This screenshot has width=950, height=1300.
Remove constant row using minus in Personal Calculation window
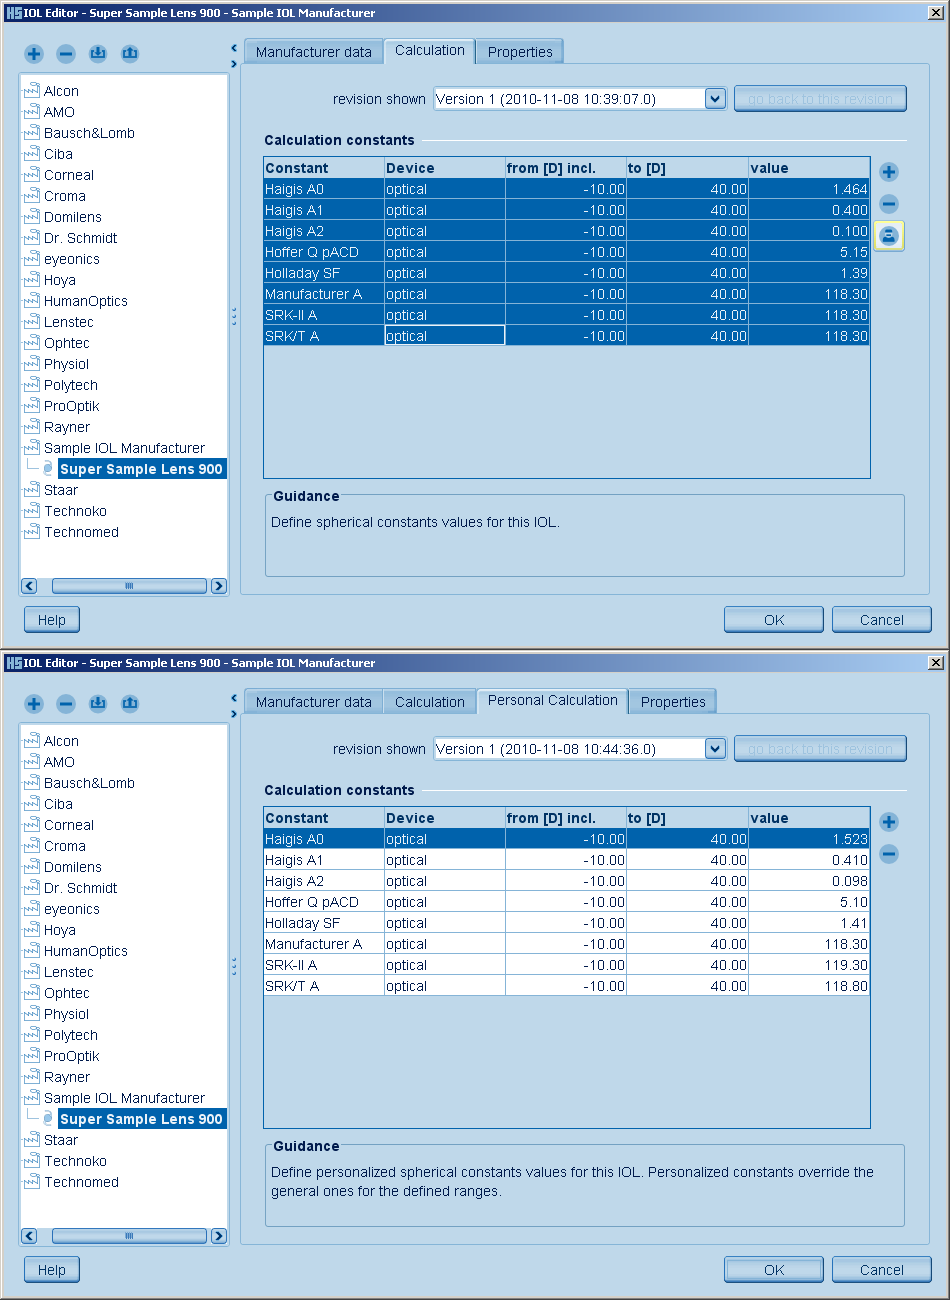(x=889, y=854)
